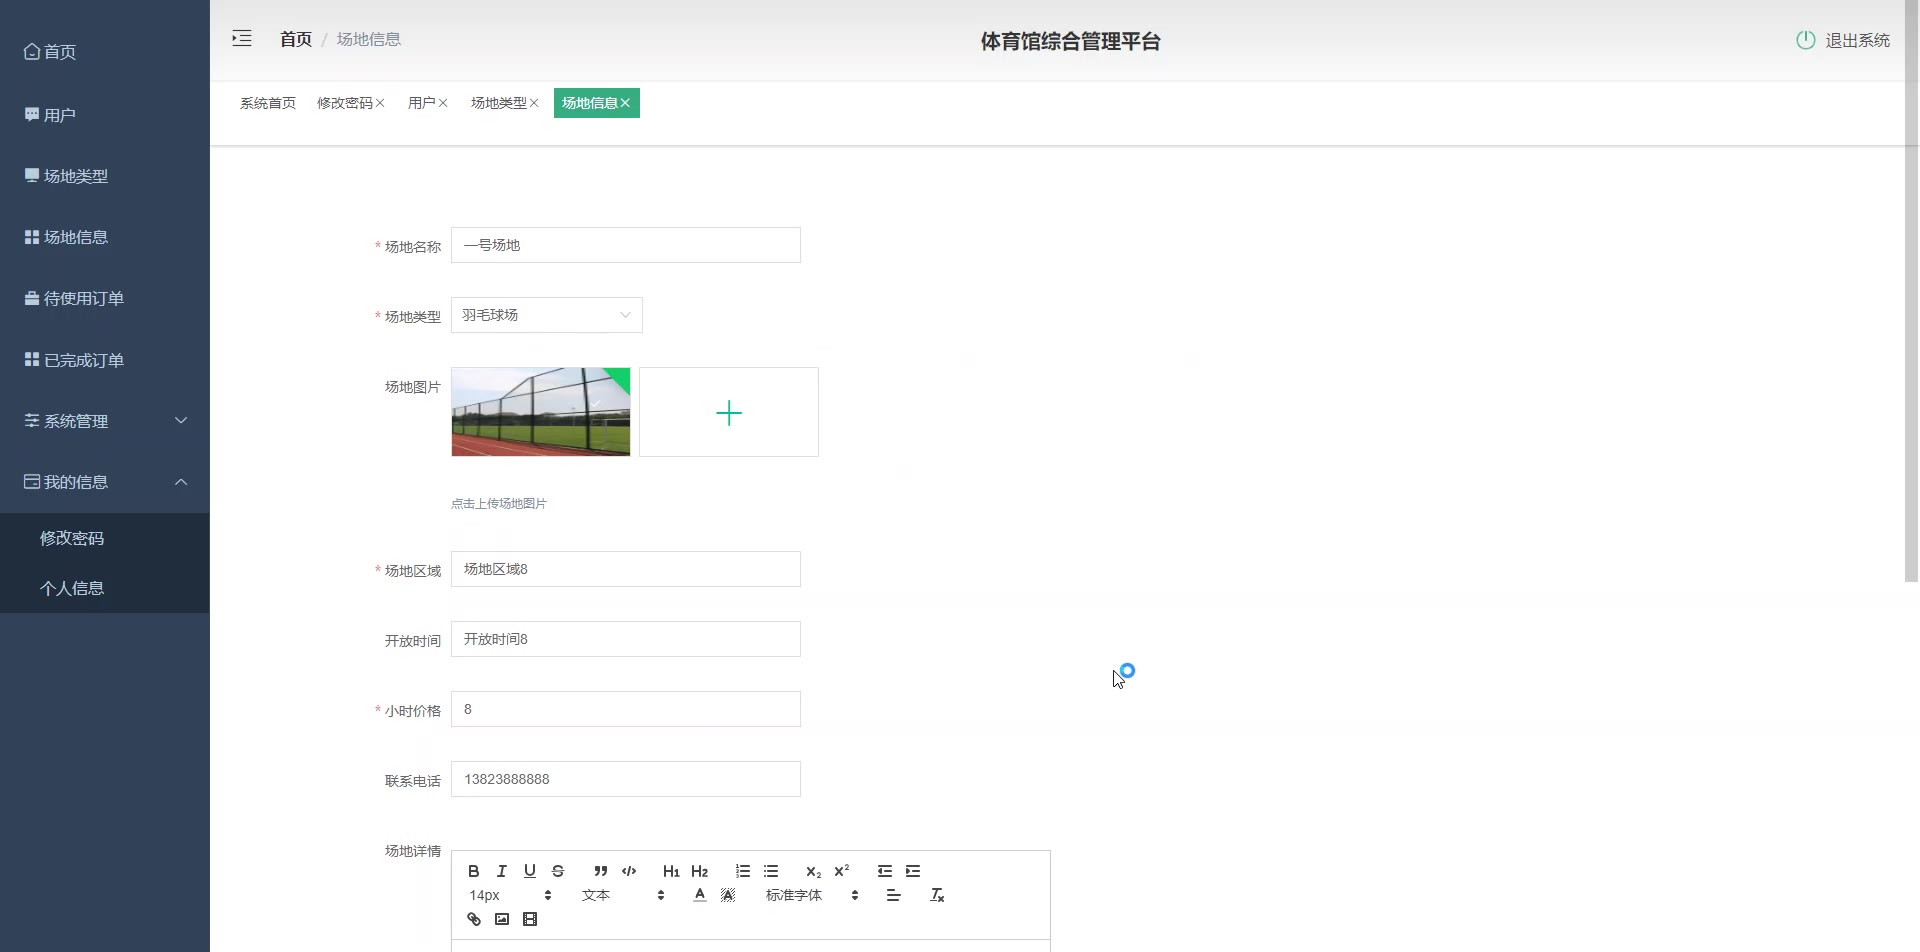Close the 场地类型 tab
This screenshot has height=952, width=1920.
point(534,103)
